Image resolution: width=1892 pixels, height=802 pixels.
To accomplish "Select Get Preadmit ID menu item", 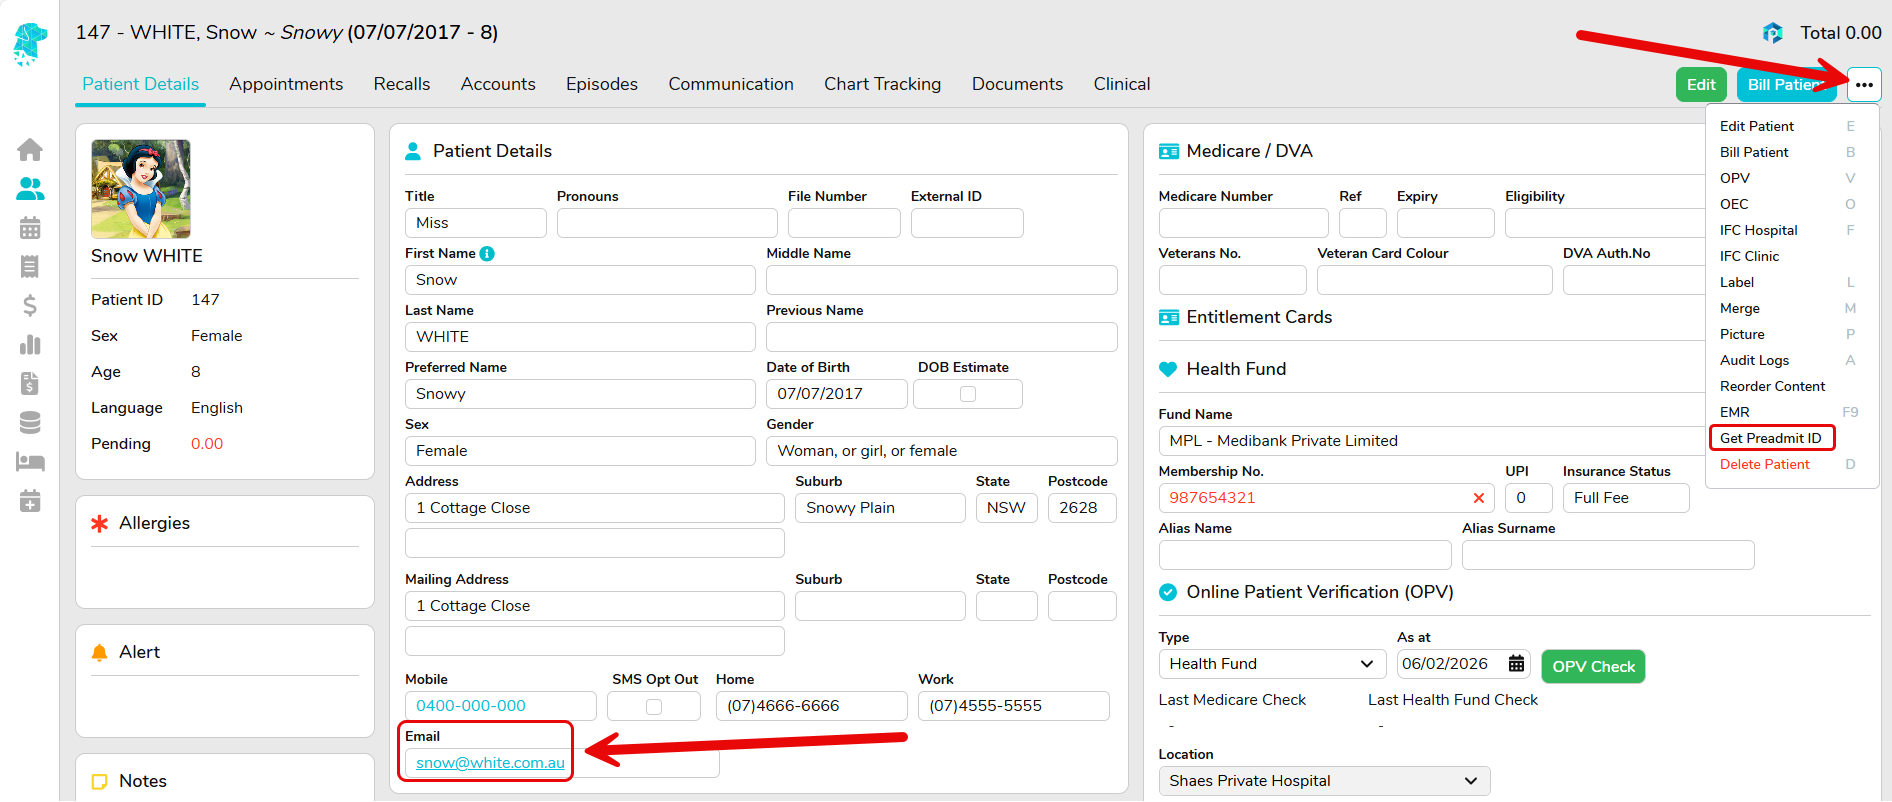I will tap(1770, 438).
